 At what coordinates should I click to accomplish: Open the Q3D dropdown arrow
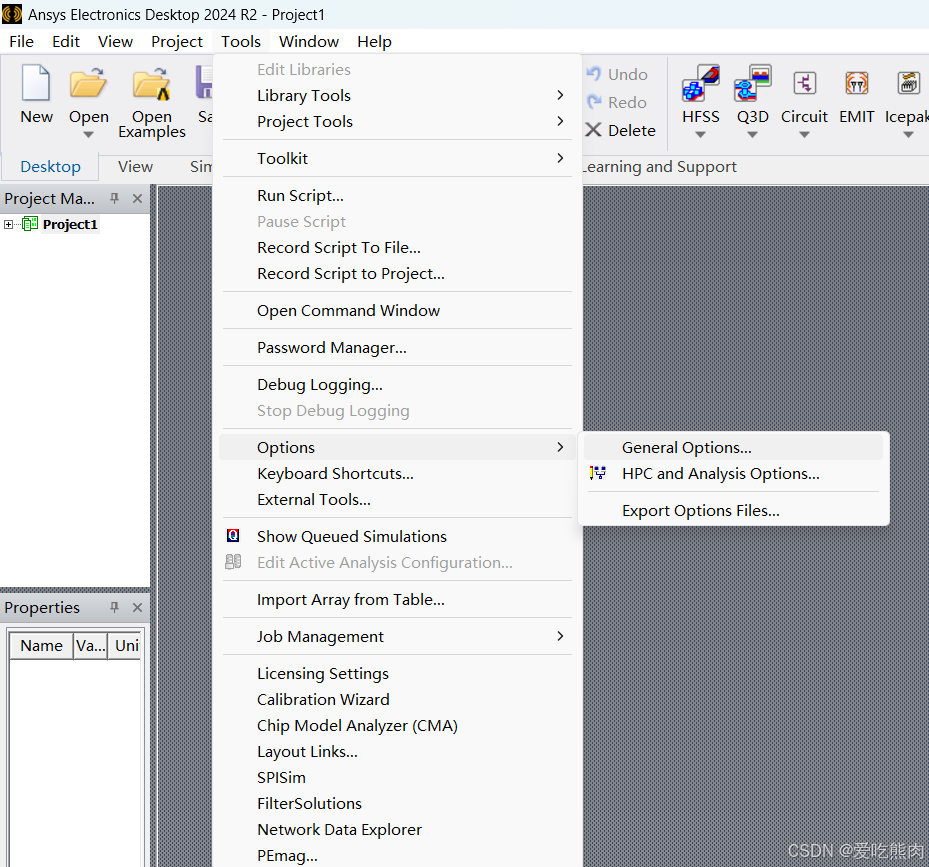[752, 135]
